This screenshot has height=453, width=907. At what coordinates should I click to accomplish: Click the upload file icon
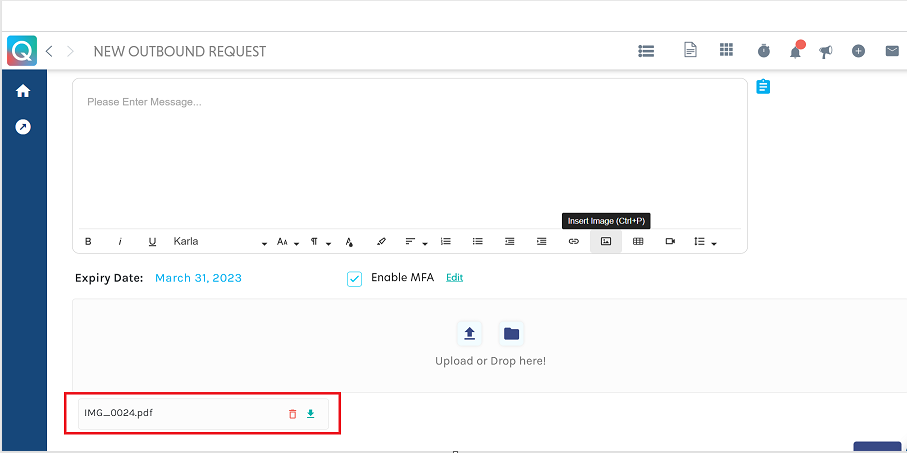point(469,334)
